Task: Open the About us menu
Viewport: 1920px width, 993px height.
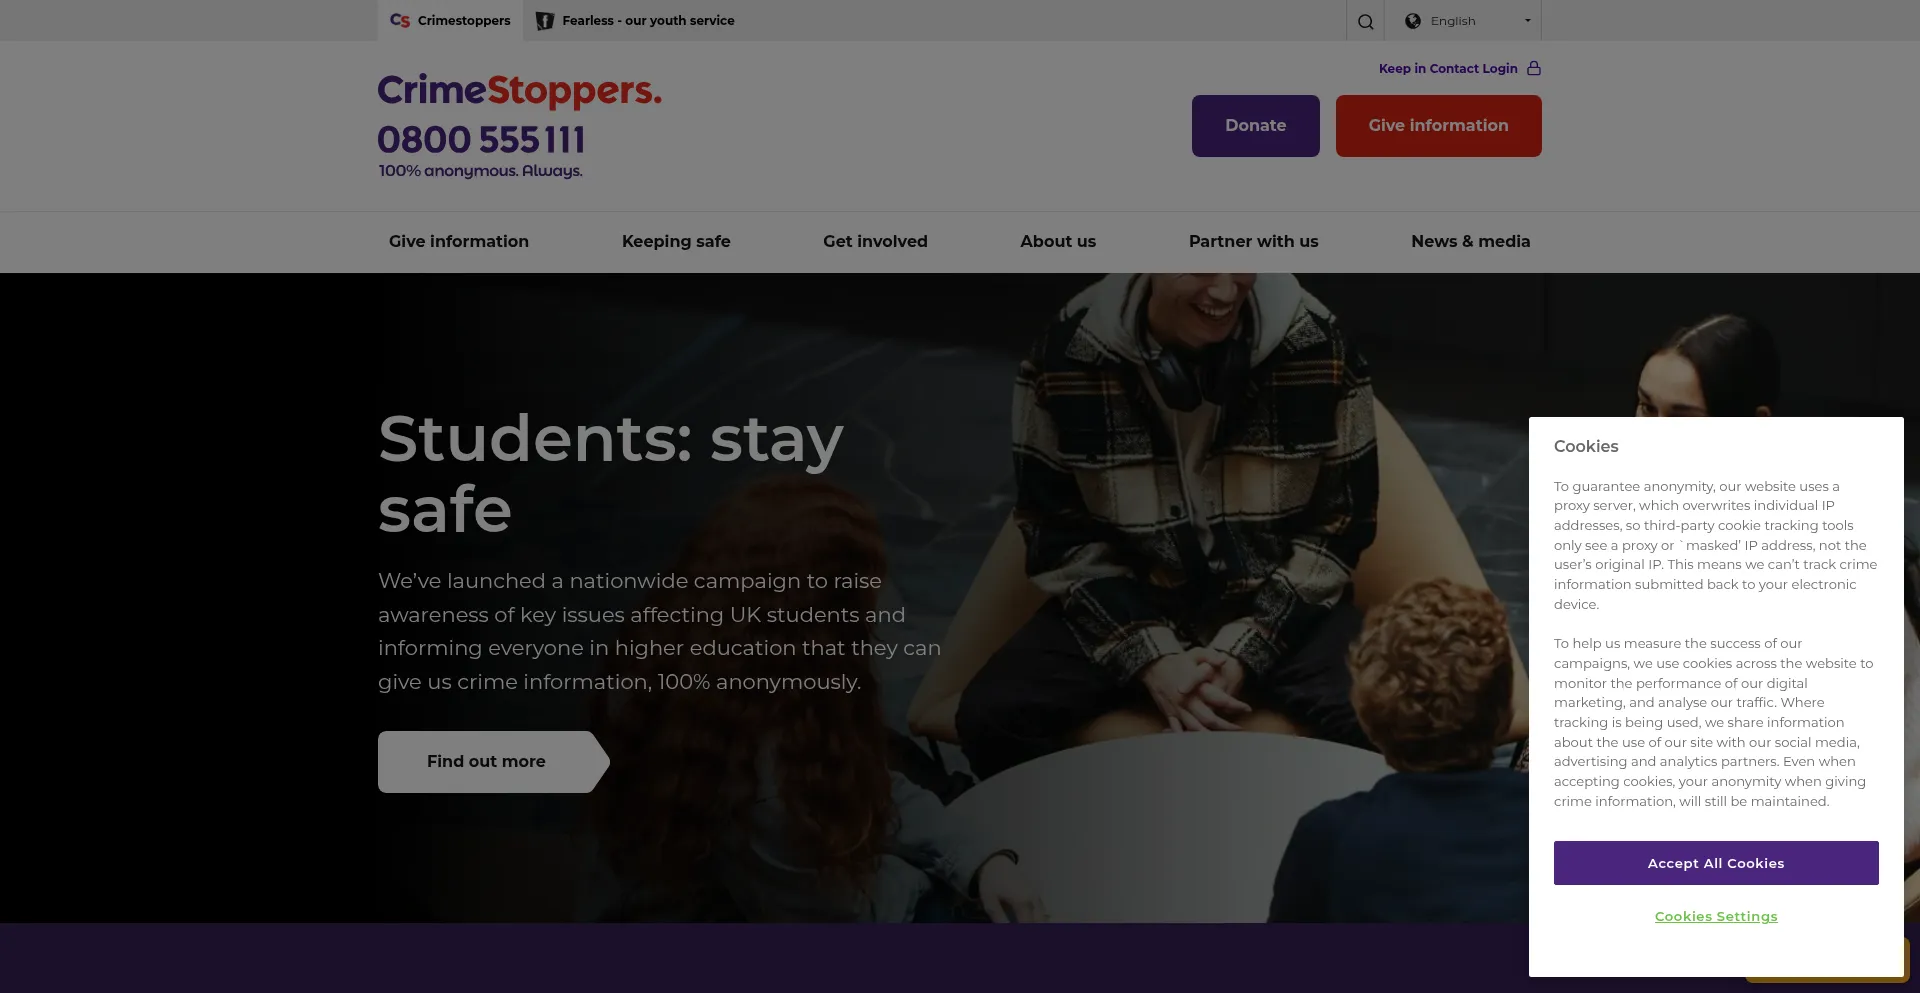Action: click(x=1058, y=241)
